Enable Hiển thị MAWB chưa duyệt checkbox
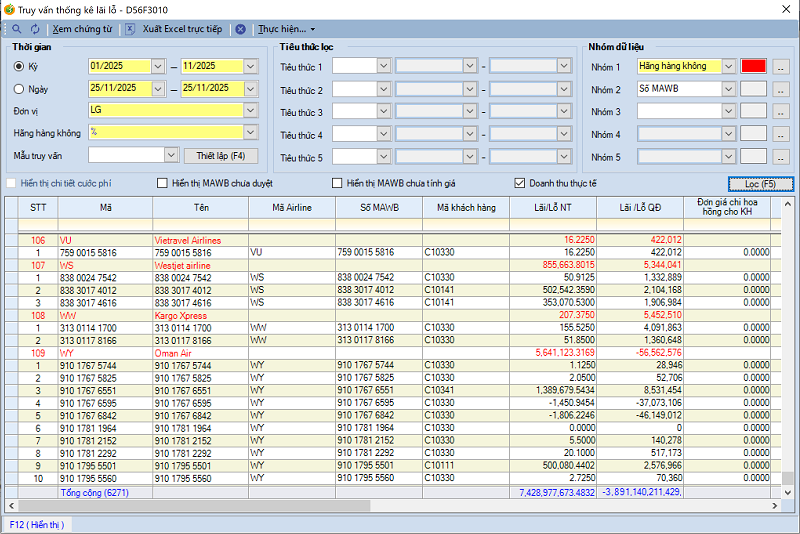Viewport: 800px width, 534px height. pos(163,183)
